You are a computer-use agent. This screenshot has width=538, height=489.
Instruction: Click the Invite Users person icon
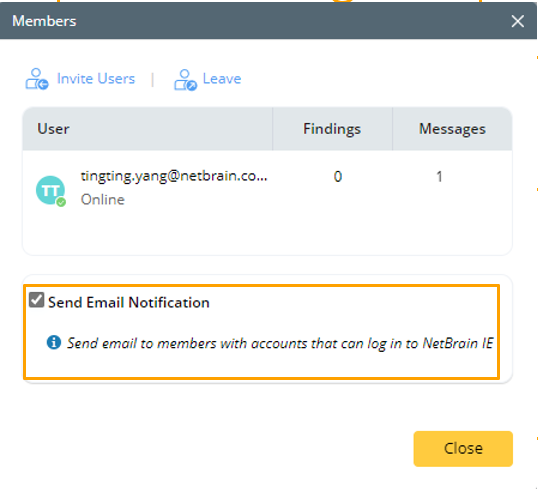coord(37,79)
